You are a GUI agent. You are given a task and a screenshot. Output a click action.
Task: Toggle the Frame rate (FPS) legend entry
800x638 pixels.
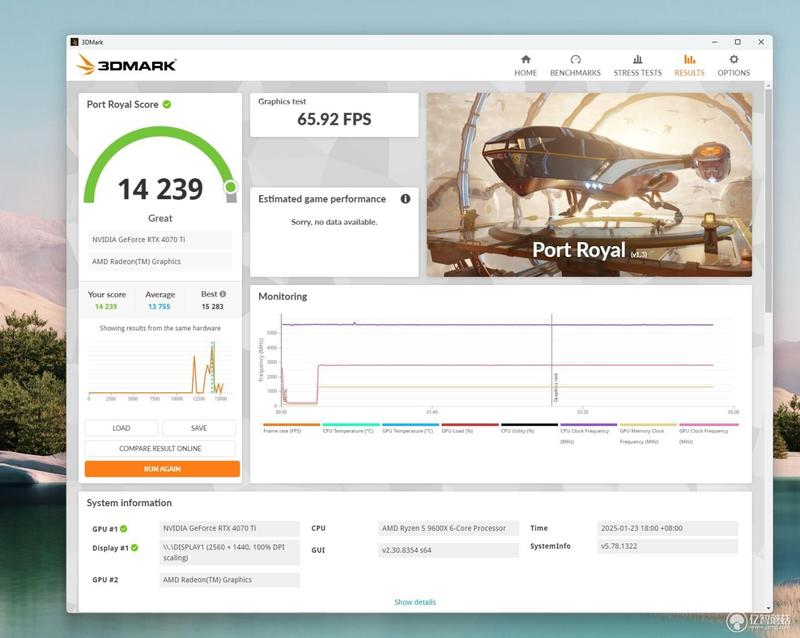click(291, 428)
